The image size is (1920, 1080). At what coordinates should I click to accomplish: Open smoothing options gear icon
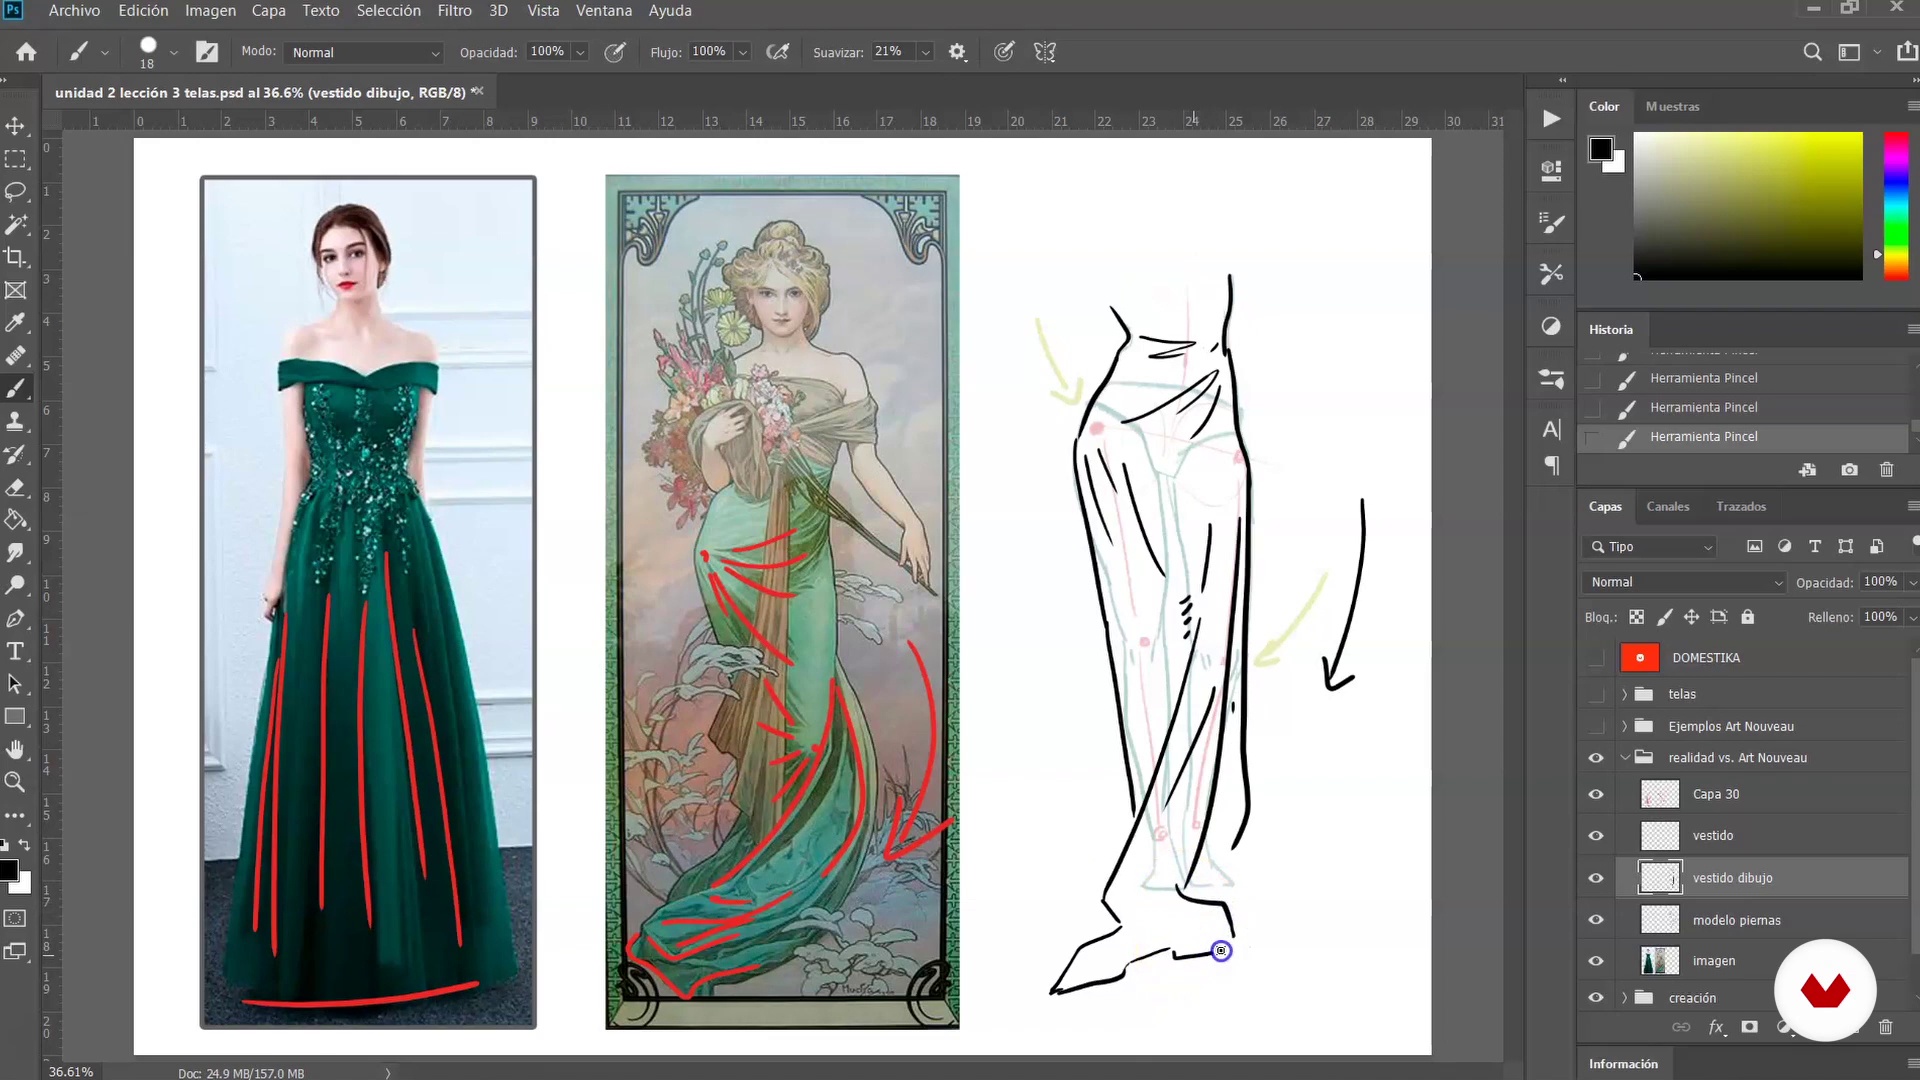pyautogui.click(x=957, y=52)
